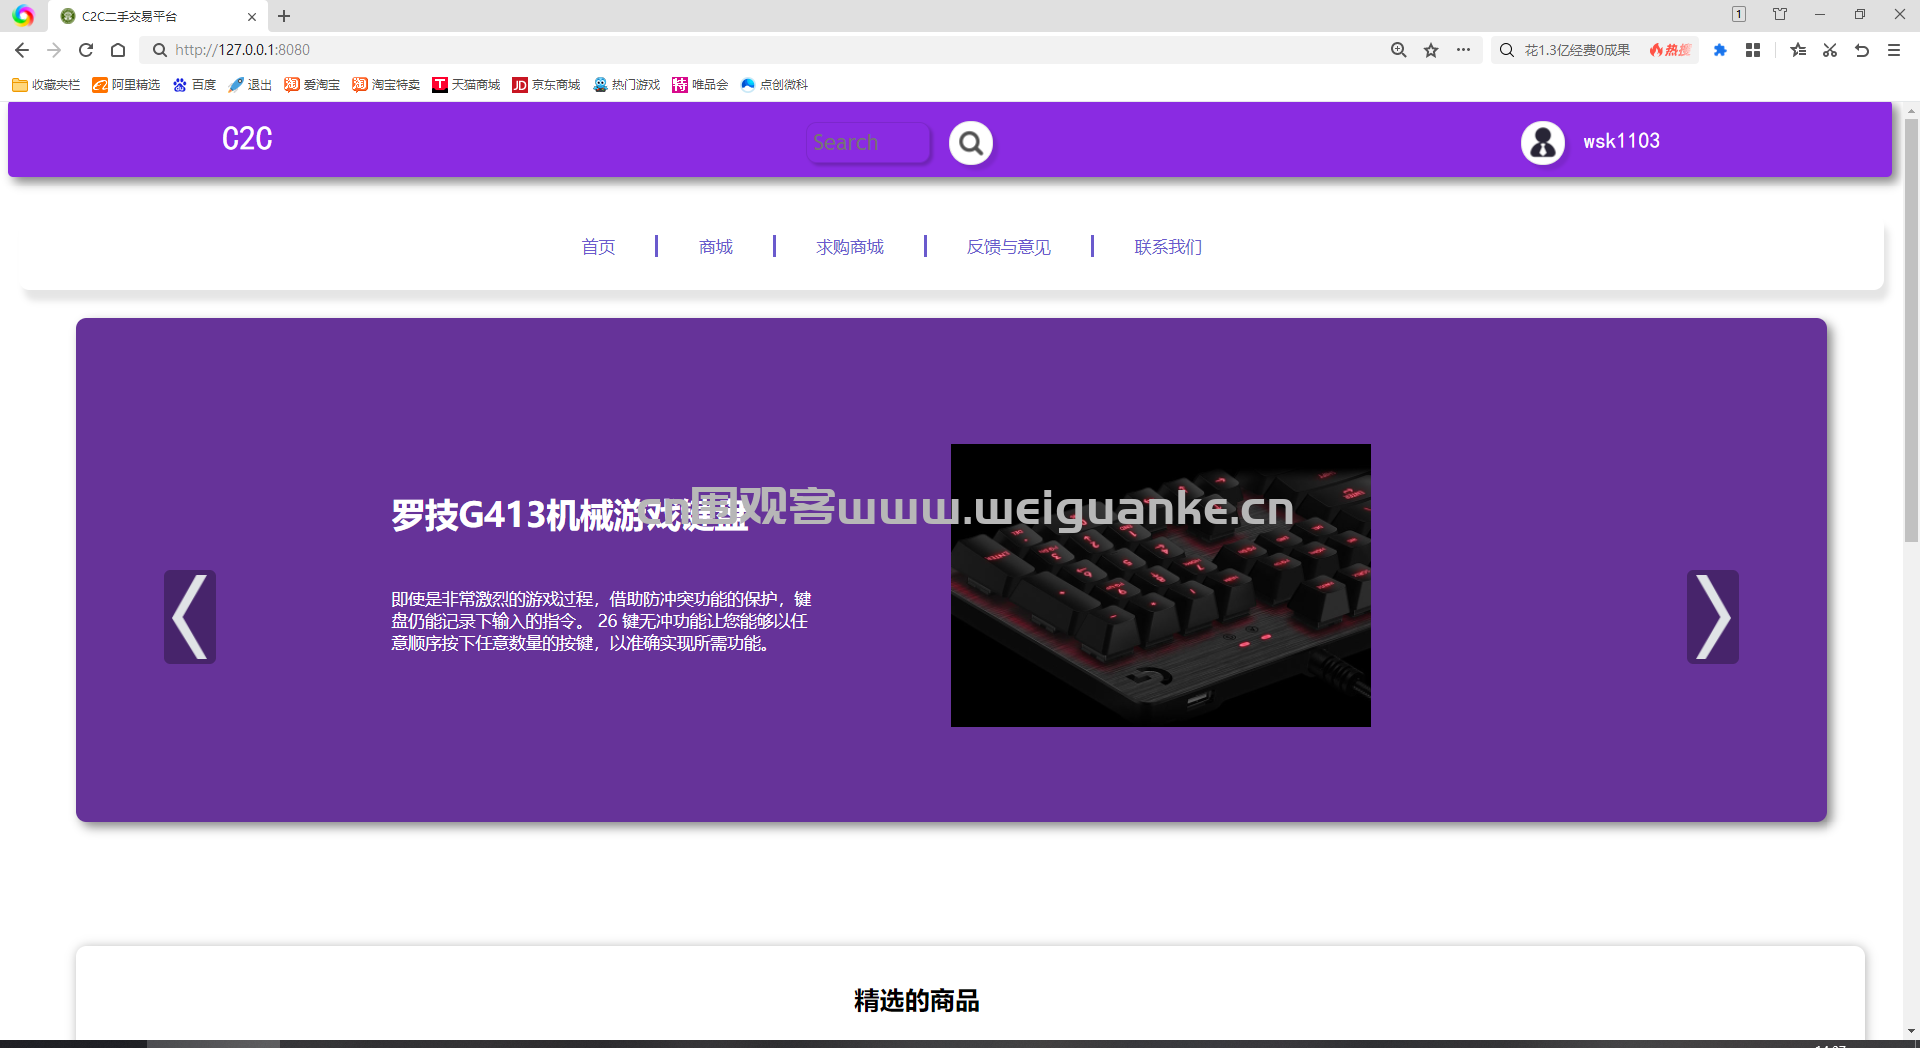
Task: Click the 精选的商品 section heading
Action: pyautogui.click(x=916, y=1001)
